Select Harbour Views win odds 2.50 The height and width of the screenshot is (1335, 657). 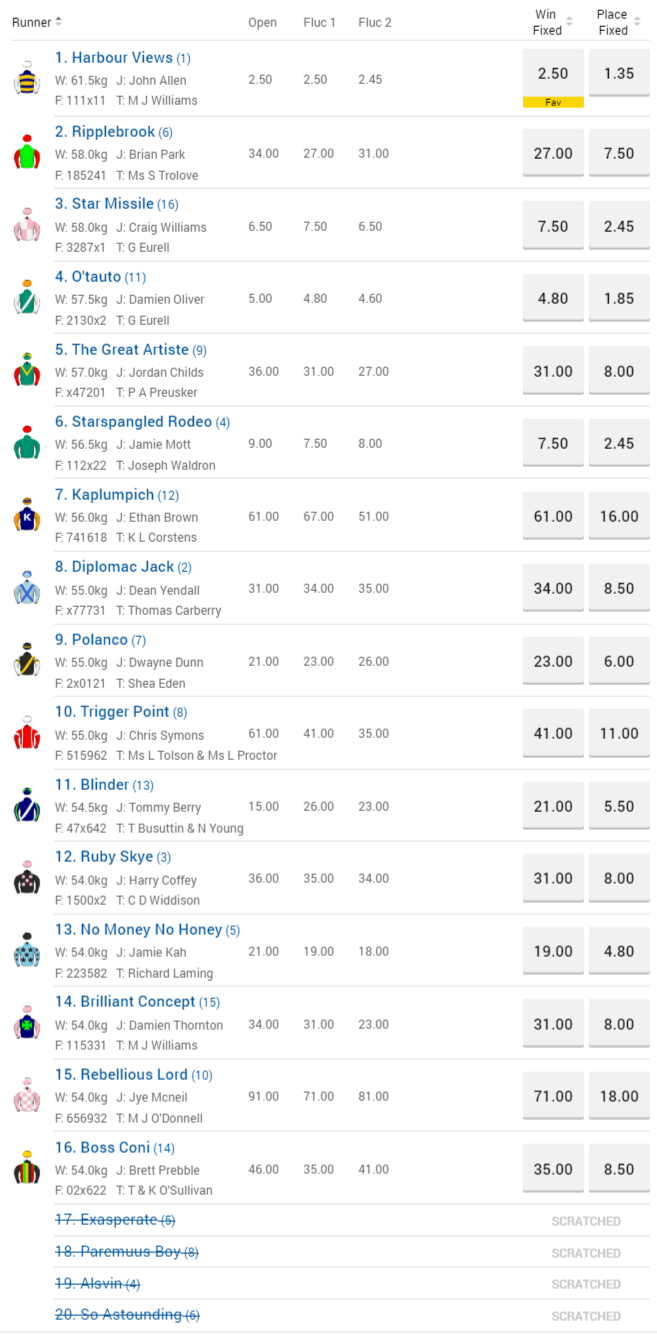pos(553,74)
